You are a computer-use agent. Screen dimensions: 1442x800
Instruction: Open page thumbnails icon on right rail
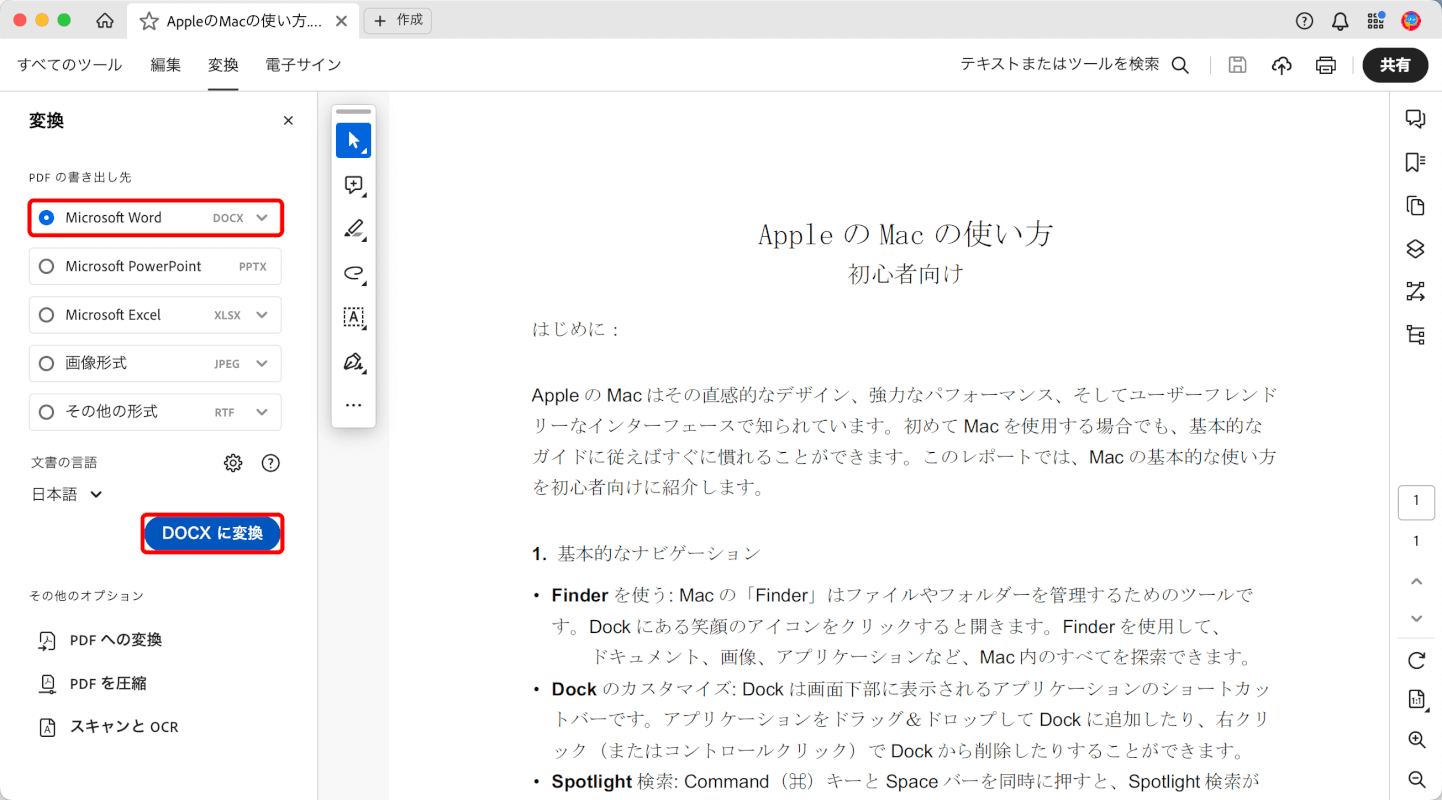1415,206
